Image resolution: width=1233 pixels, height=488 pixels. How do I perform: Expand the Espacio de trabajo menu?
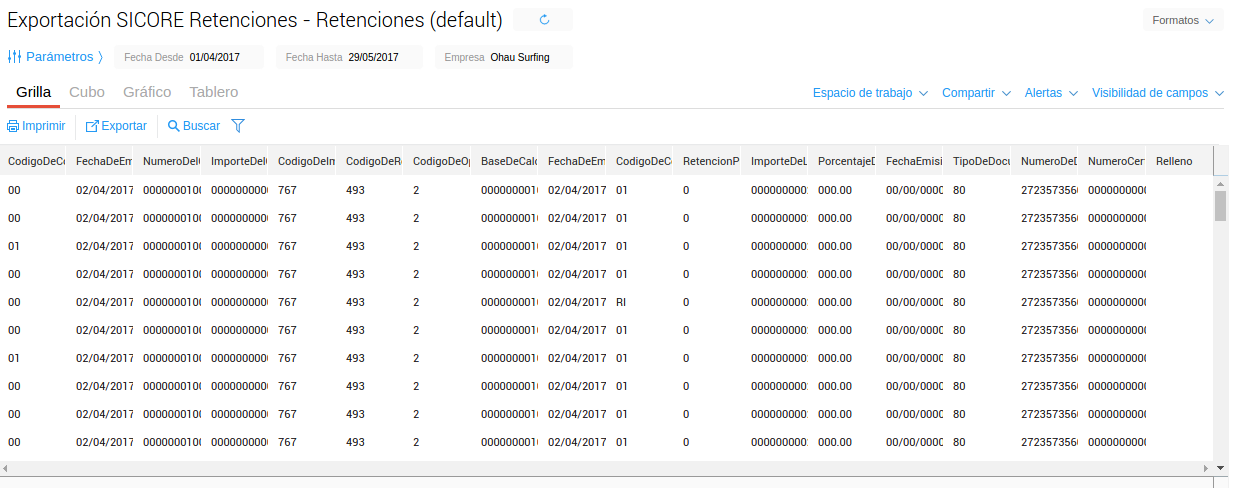click(x=870, y=93)
